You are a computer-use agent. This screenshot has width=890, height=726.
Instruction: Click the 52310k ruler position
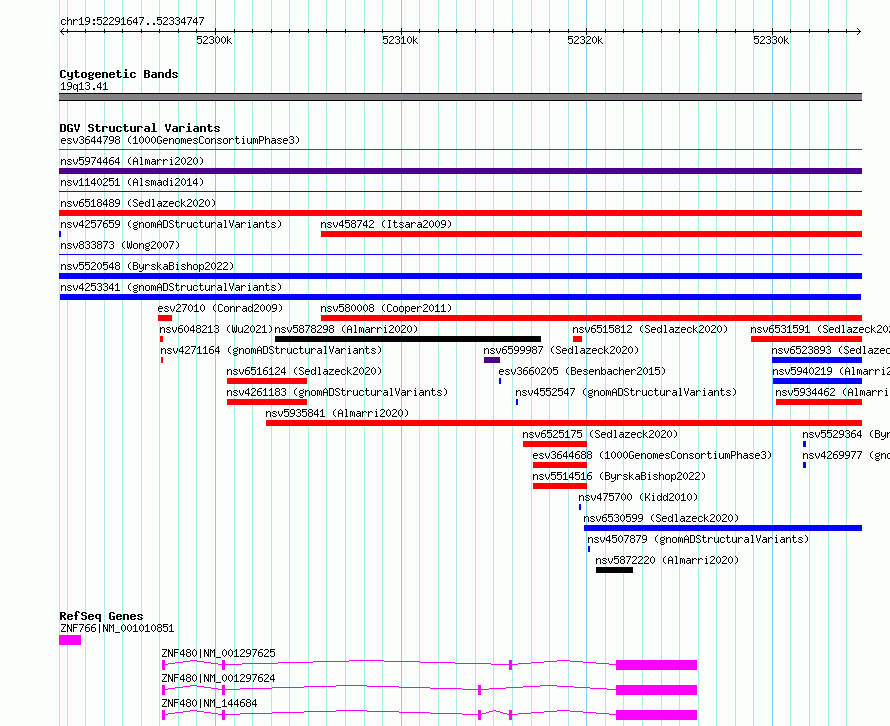point(400,40)
